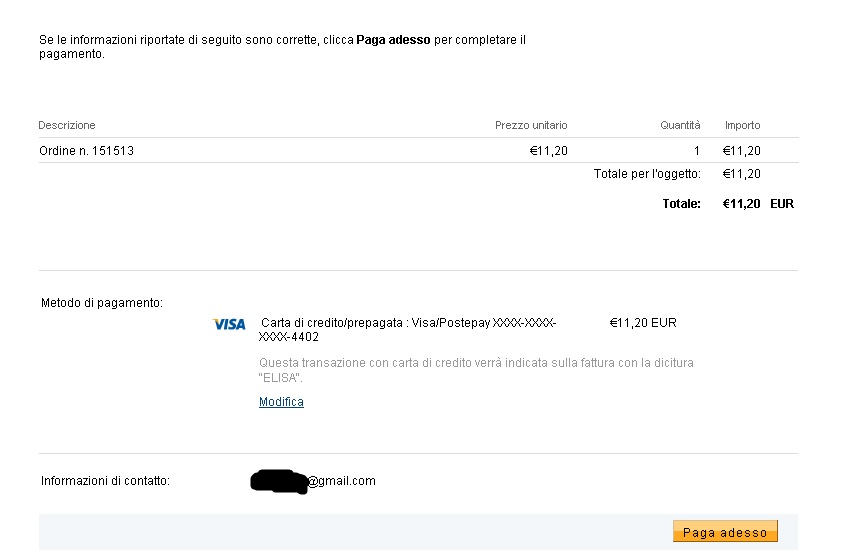Click the Descrizione column header

[x=67, y=125]
